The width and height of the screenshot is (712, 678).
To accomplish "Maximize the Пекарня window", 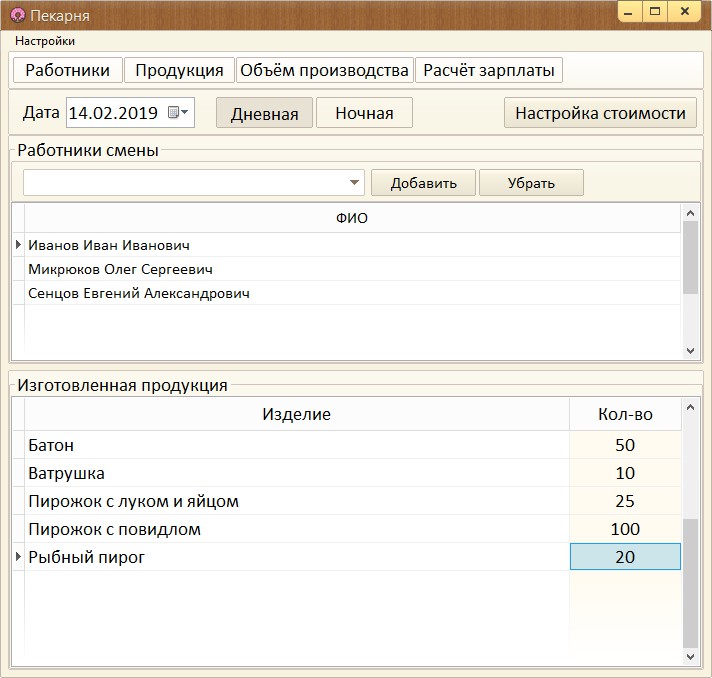I will pos(655,12).
